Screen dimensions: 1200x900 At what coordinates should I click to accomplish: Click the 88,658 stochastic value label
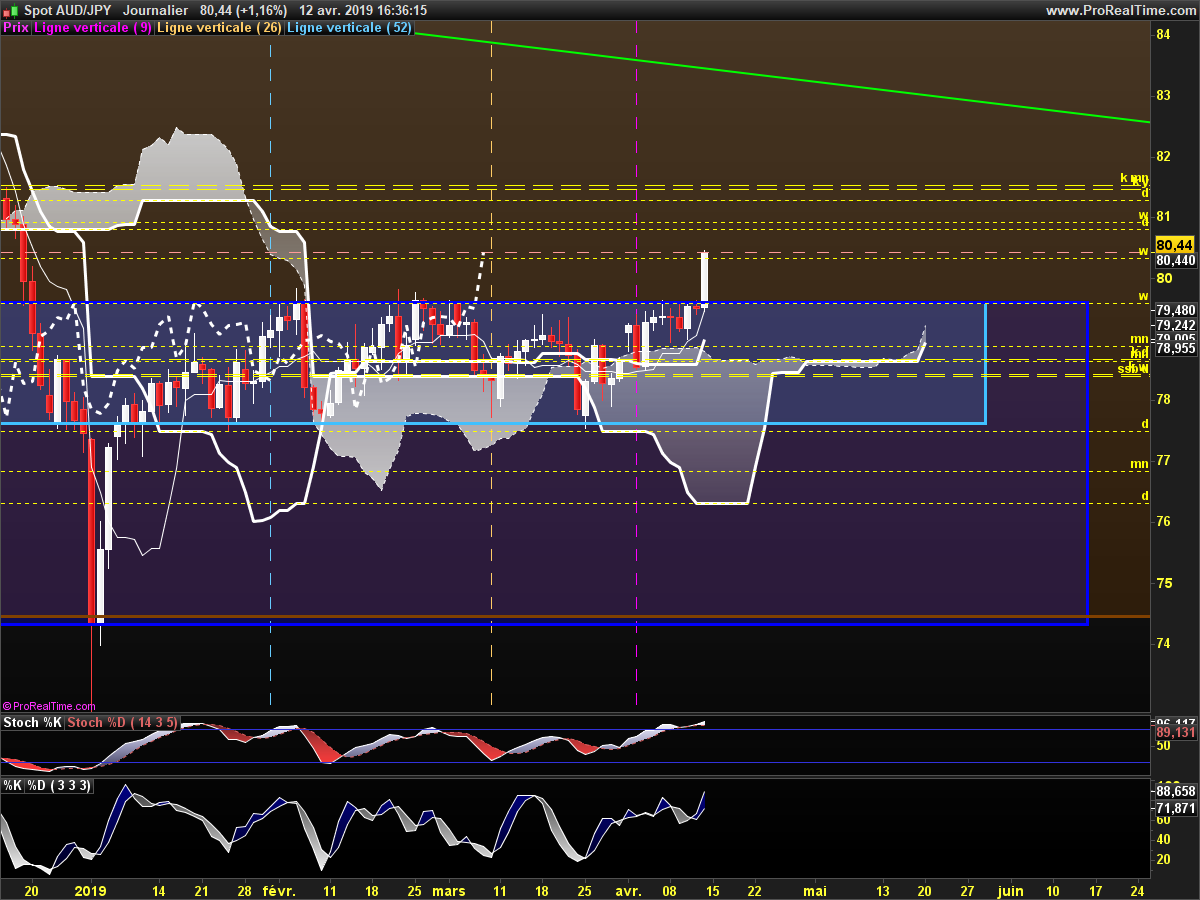[x=1175, y=790]
